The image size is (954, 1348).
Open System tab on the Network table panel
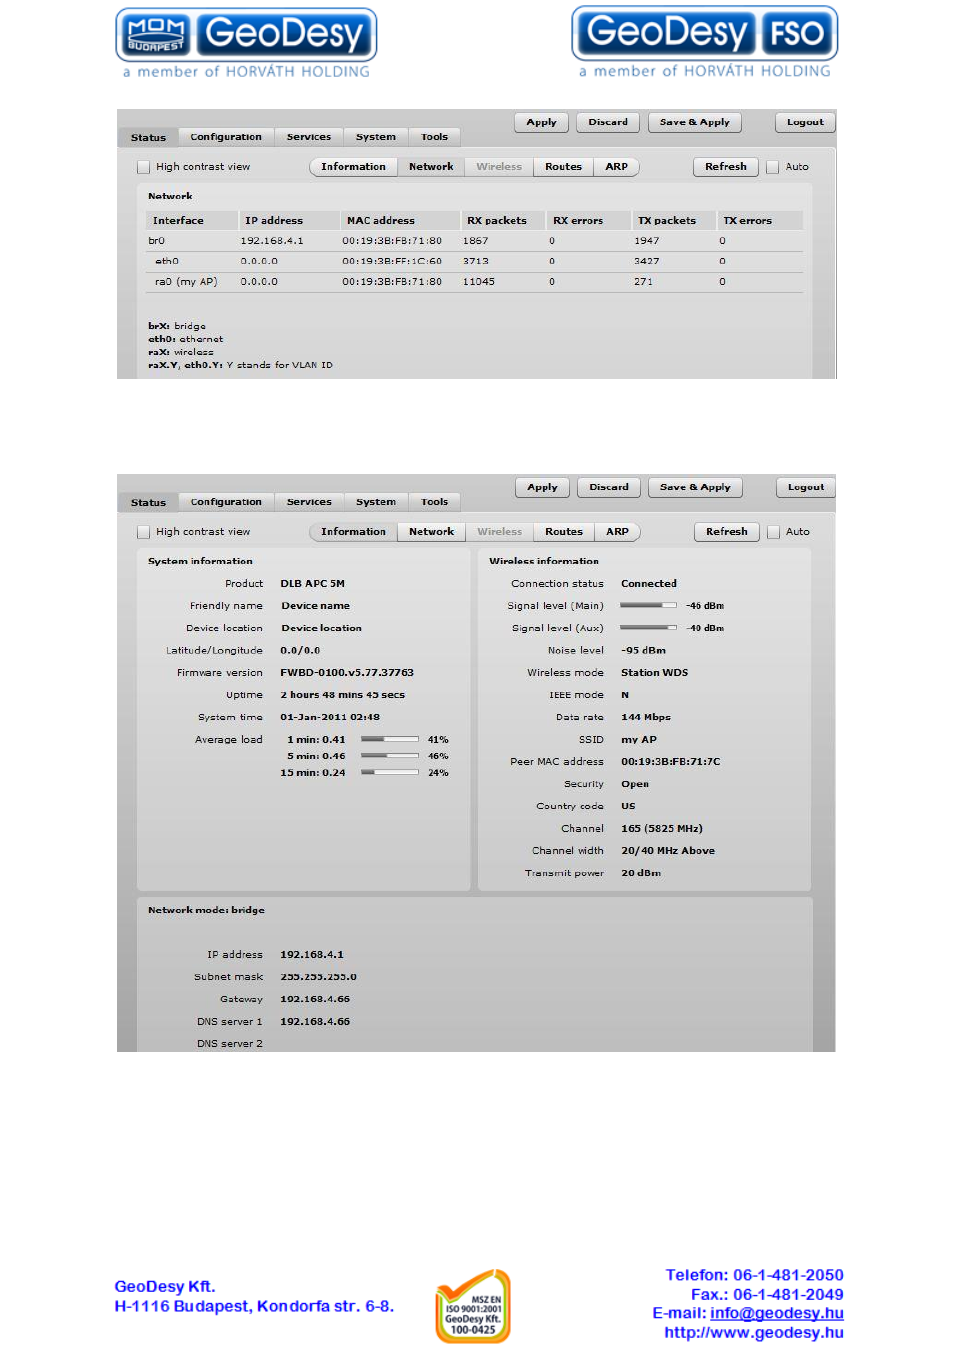pos(375,137)
